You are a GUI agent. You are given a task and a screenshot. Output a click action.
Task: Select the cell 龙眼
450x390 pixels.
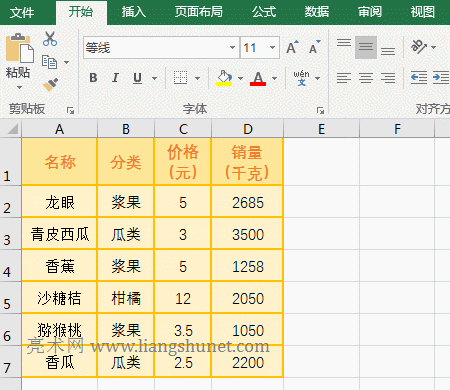pyautogui.click(x=59, y=202)
